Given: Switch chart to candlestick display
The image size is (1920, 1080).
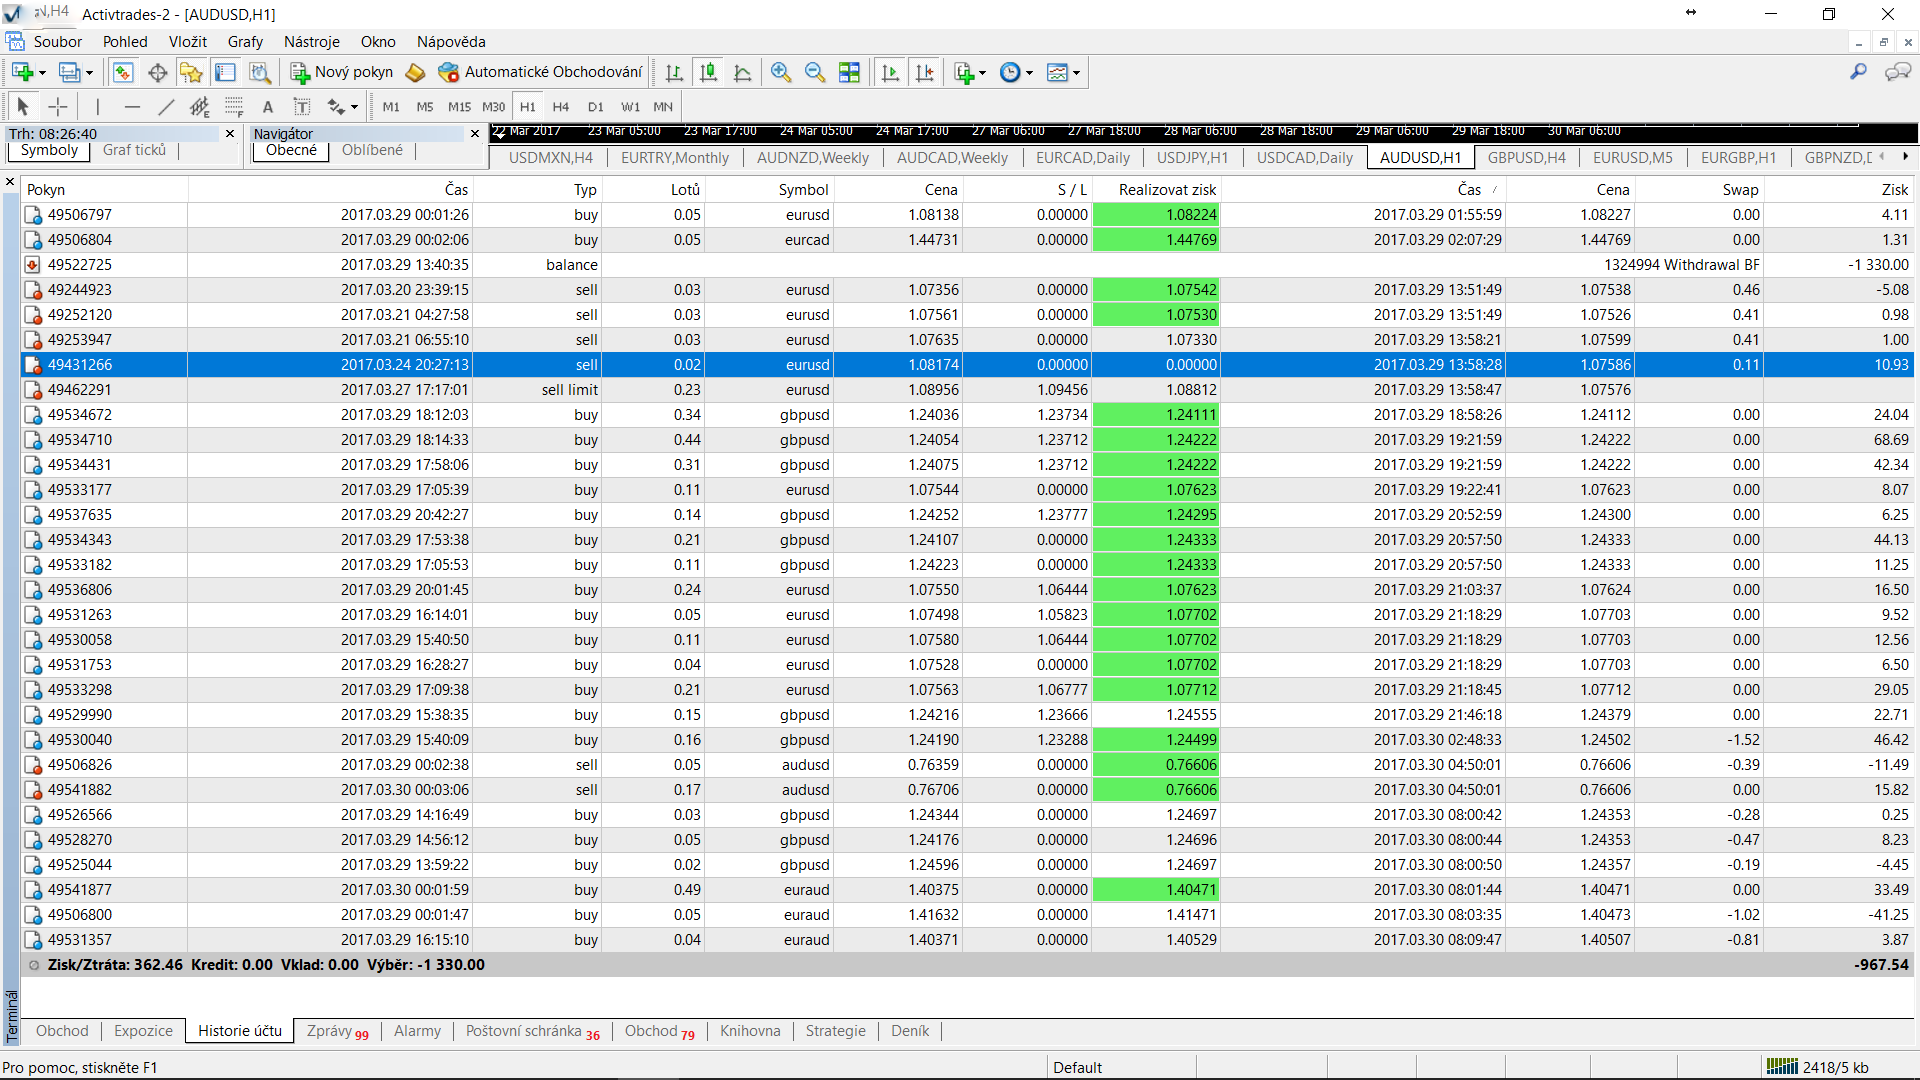Looking at the screenshot, I should (708, 72).
